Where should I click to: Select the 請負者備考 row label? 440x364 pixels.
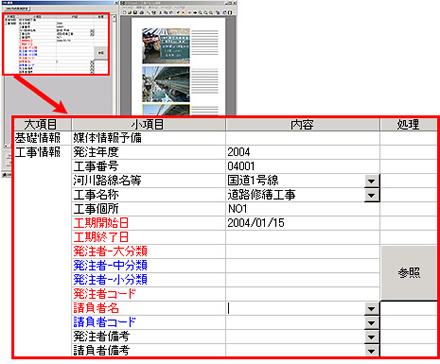point(101,350)
